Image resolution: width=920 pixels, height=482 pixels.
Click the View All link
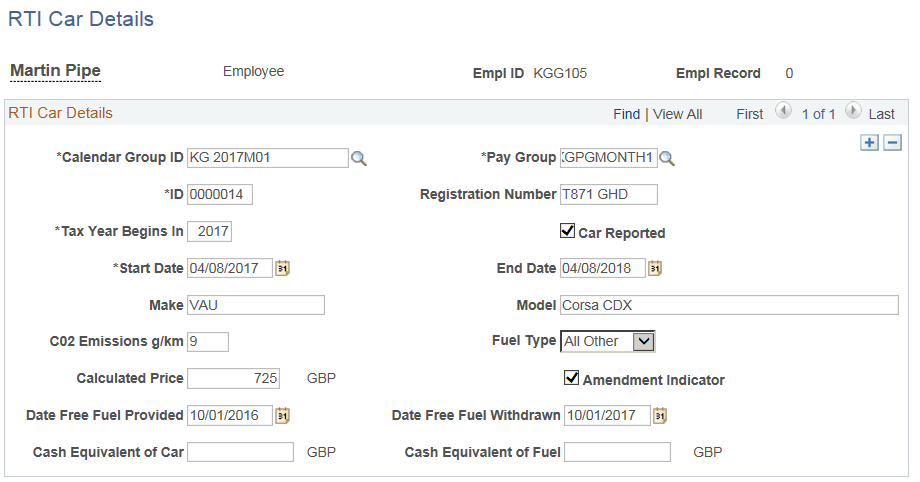tap(678, 114)
